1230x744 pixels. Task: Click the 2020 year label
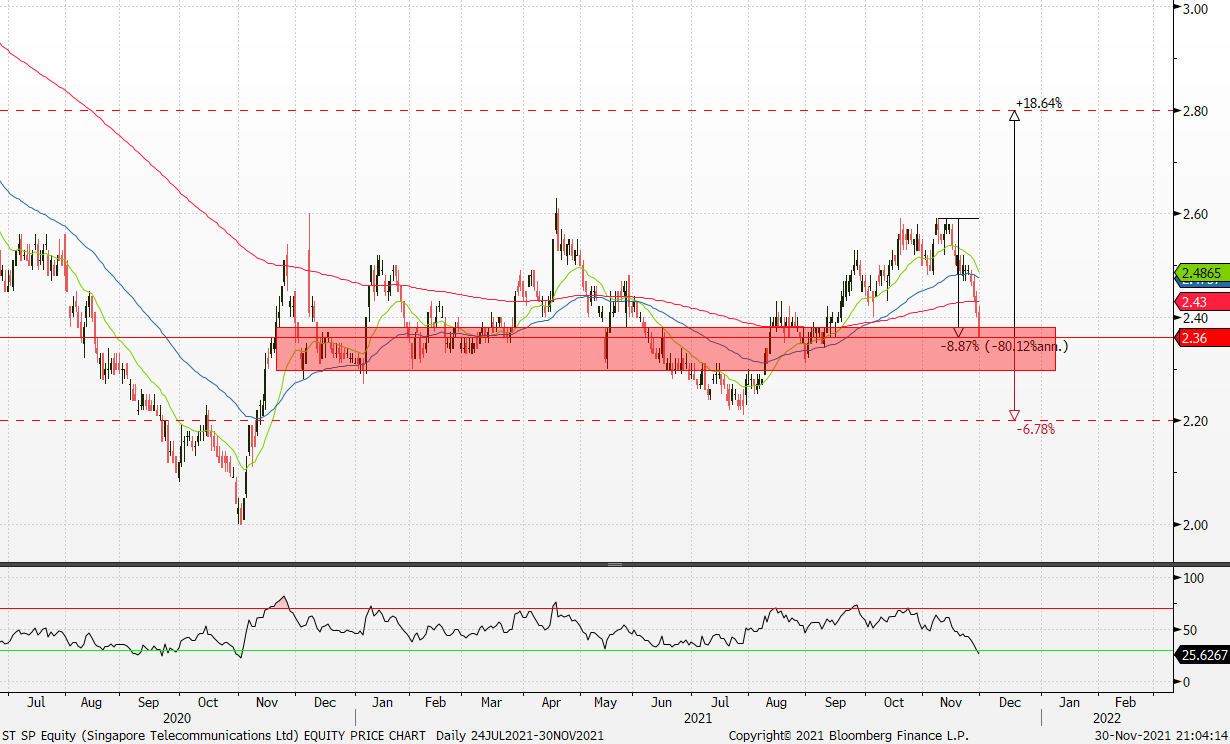(175, 718)
